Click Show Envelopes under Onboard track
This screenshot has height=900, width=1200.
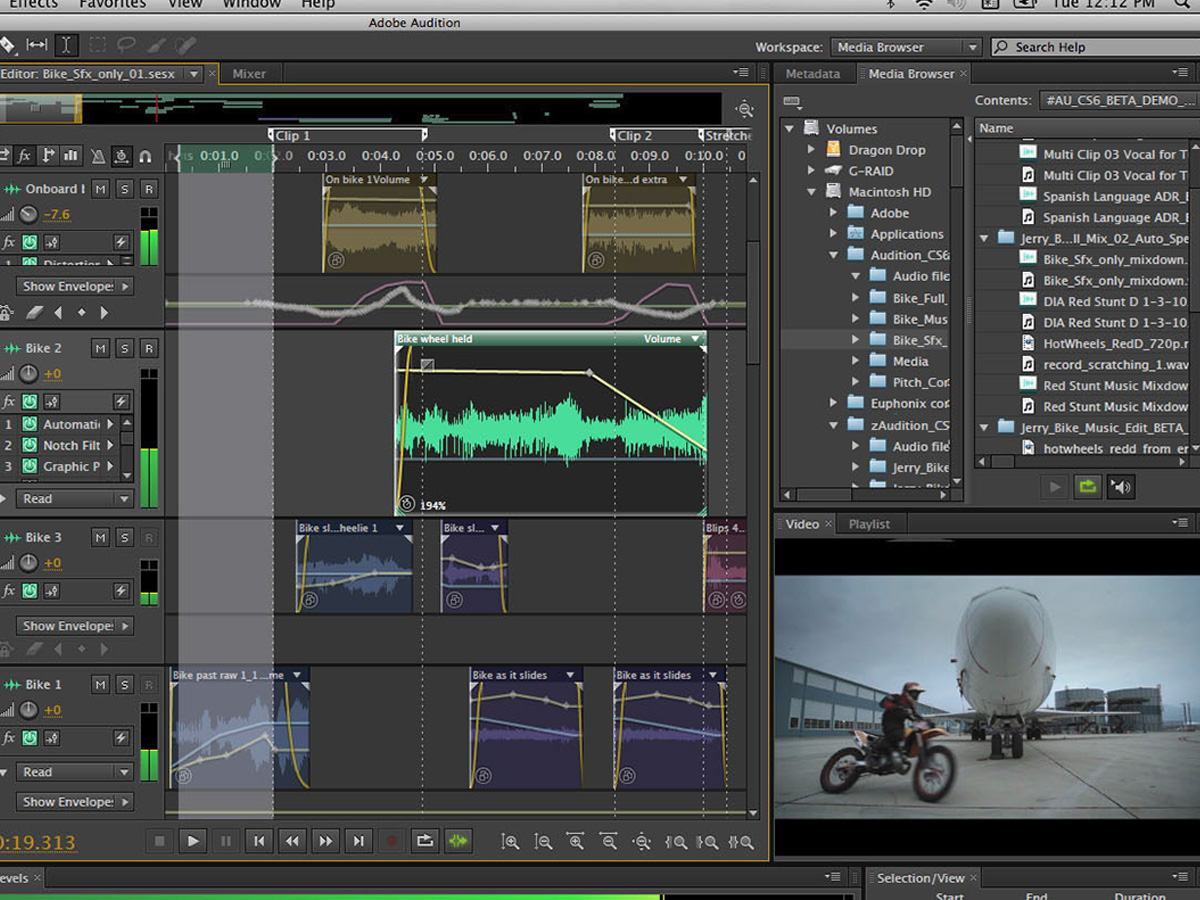pyautogui.click(x=75, y=286)
